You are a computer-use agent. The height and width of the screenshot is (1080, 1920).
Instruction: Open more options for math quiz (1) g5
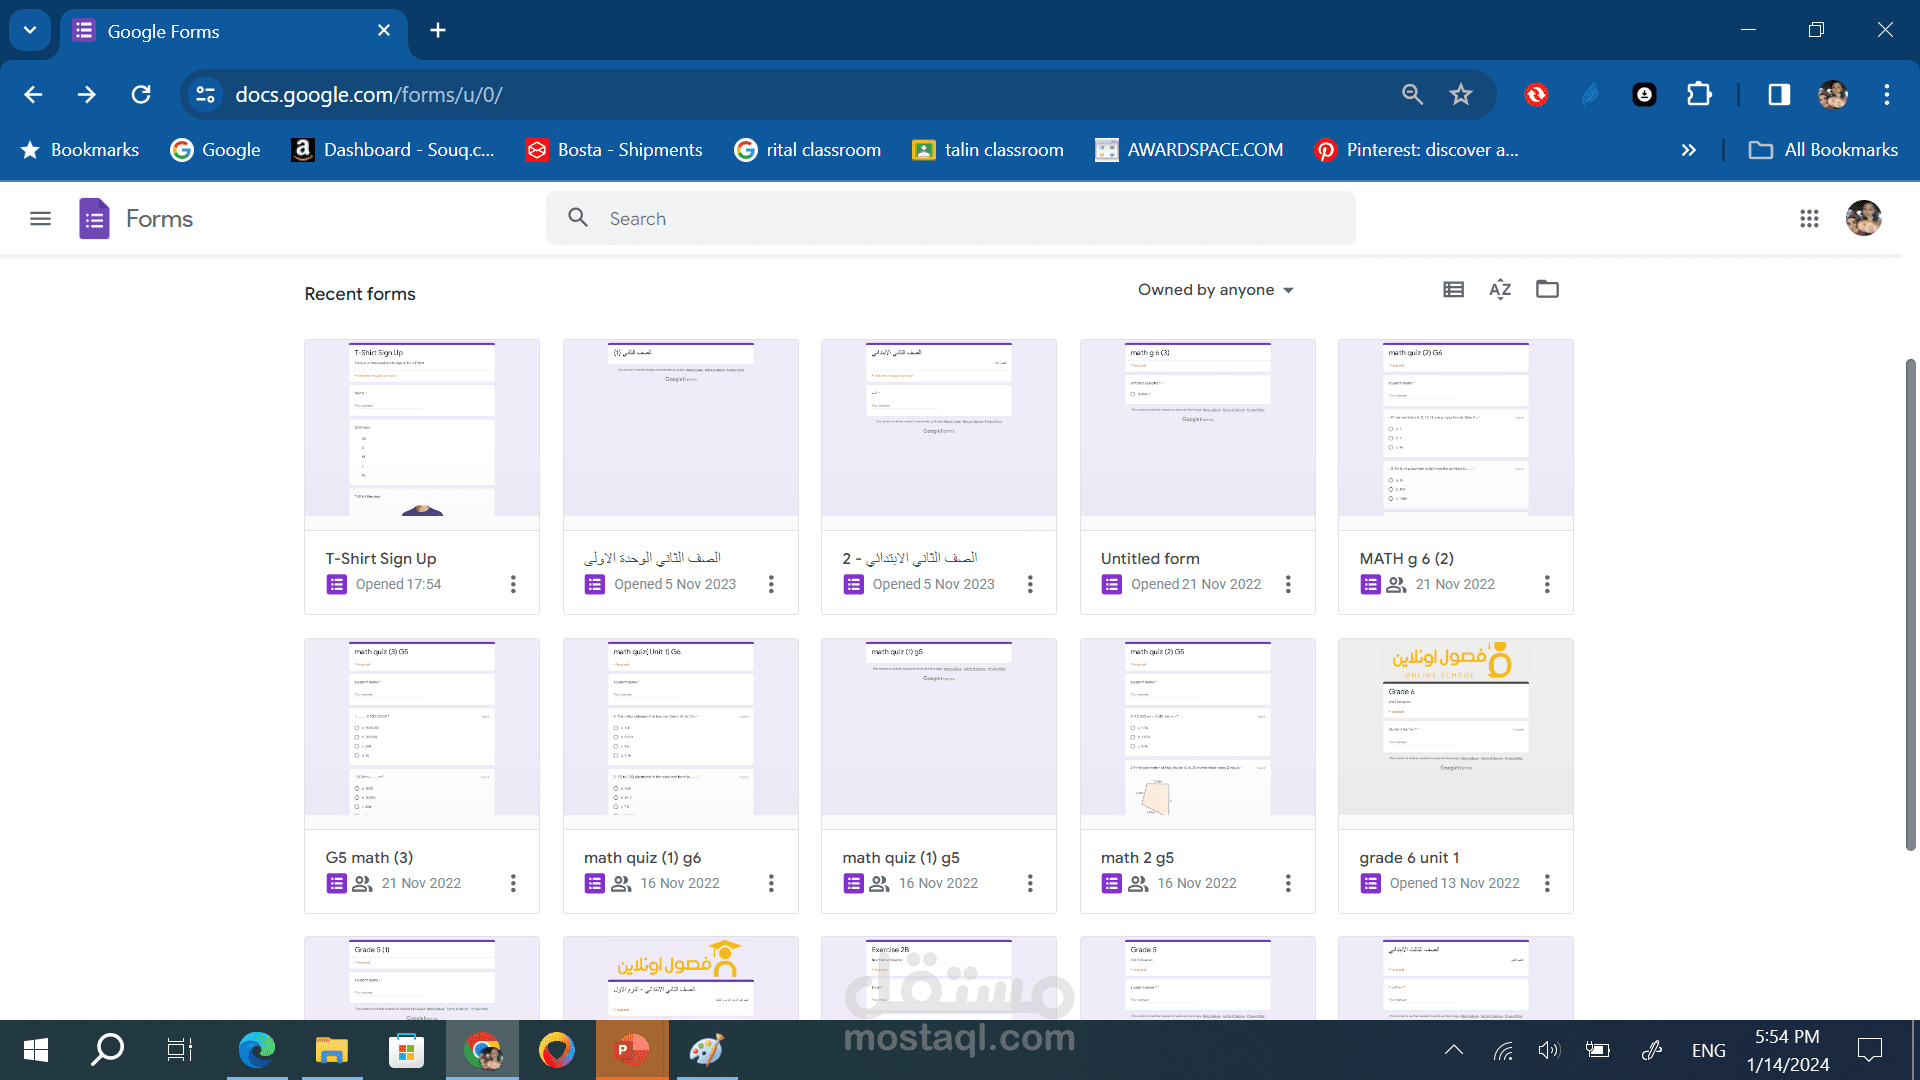coord(1030,883)
